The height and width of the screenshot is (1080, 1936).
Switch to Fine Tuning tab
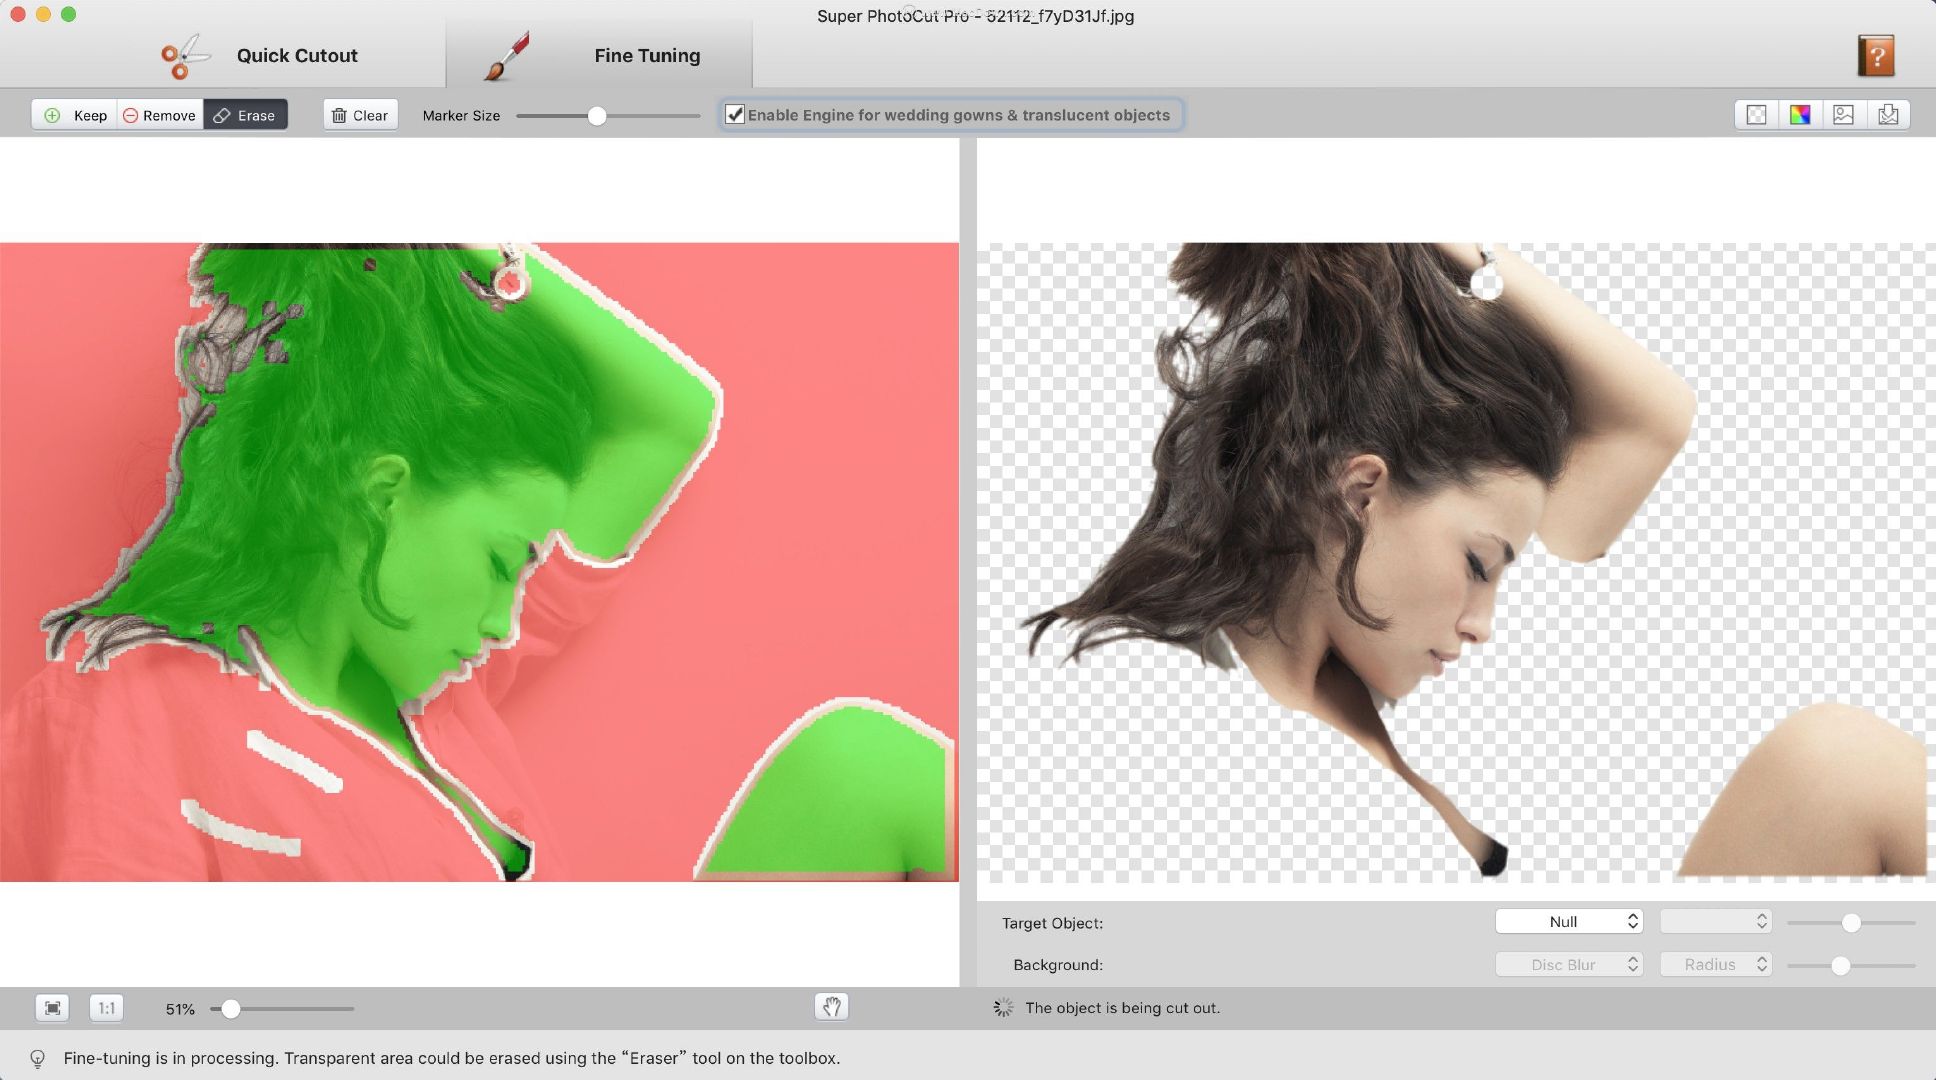(598, 55)
